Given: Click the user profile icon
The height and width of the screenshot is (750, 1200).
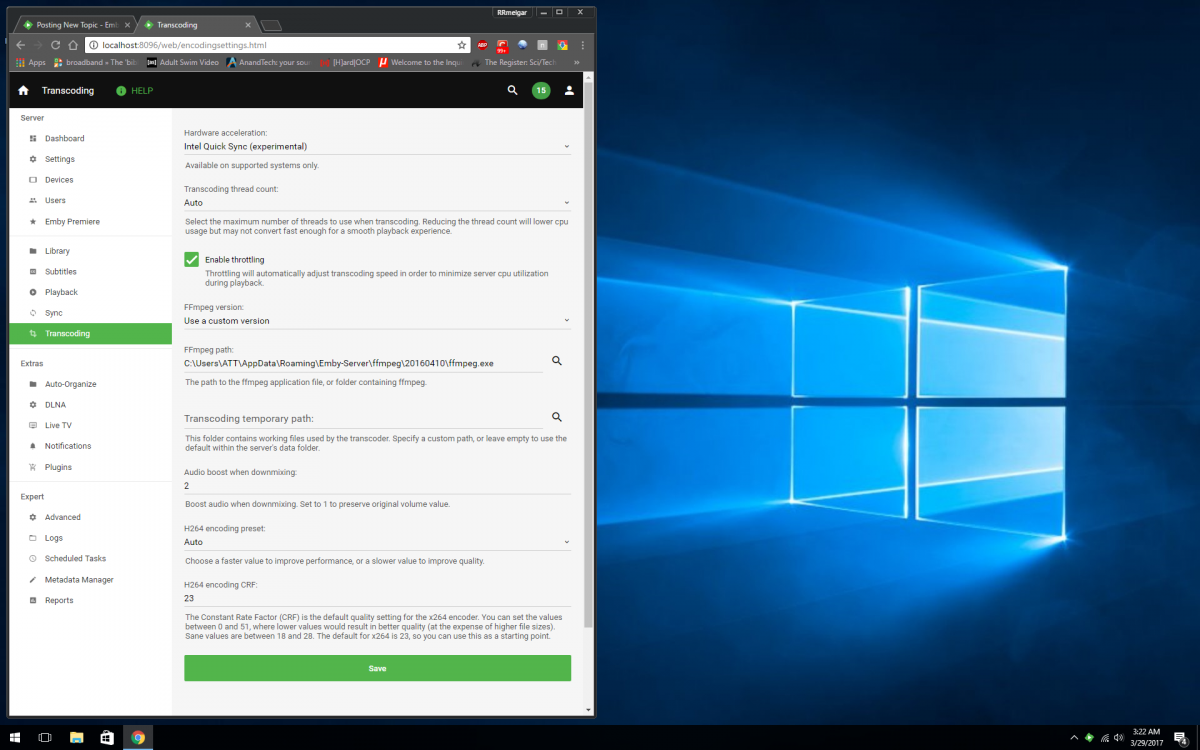Looking at the screenshot, I should (x=569, y=91).
